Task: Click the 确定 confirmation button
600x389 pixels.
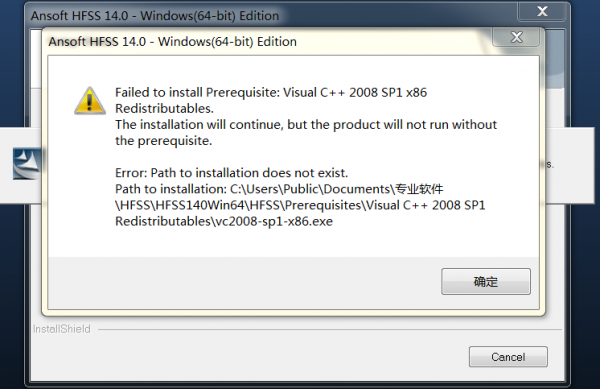Action: (x=486, y=282)
